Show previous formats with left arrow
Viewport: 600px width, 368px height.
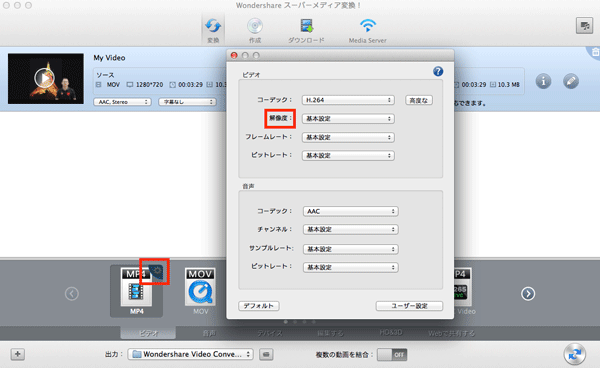click(72, 294)
